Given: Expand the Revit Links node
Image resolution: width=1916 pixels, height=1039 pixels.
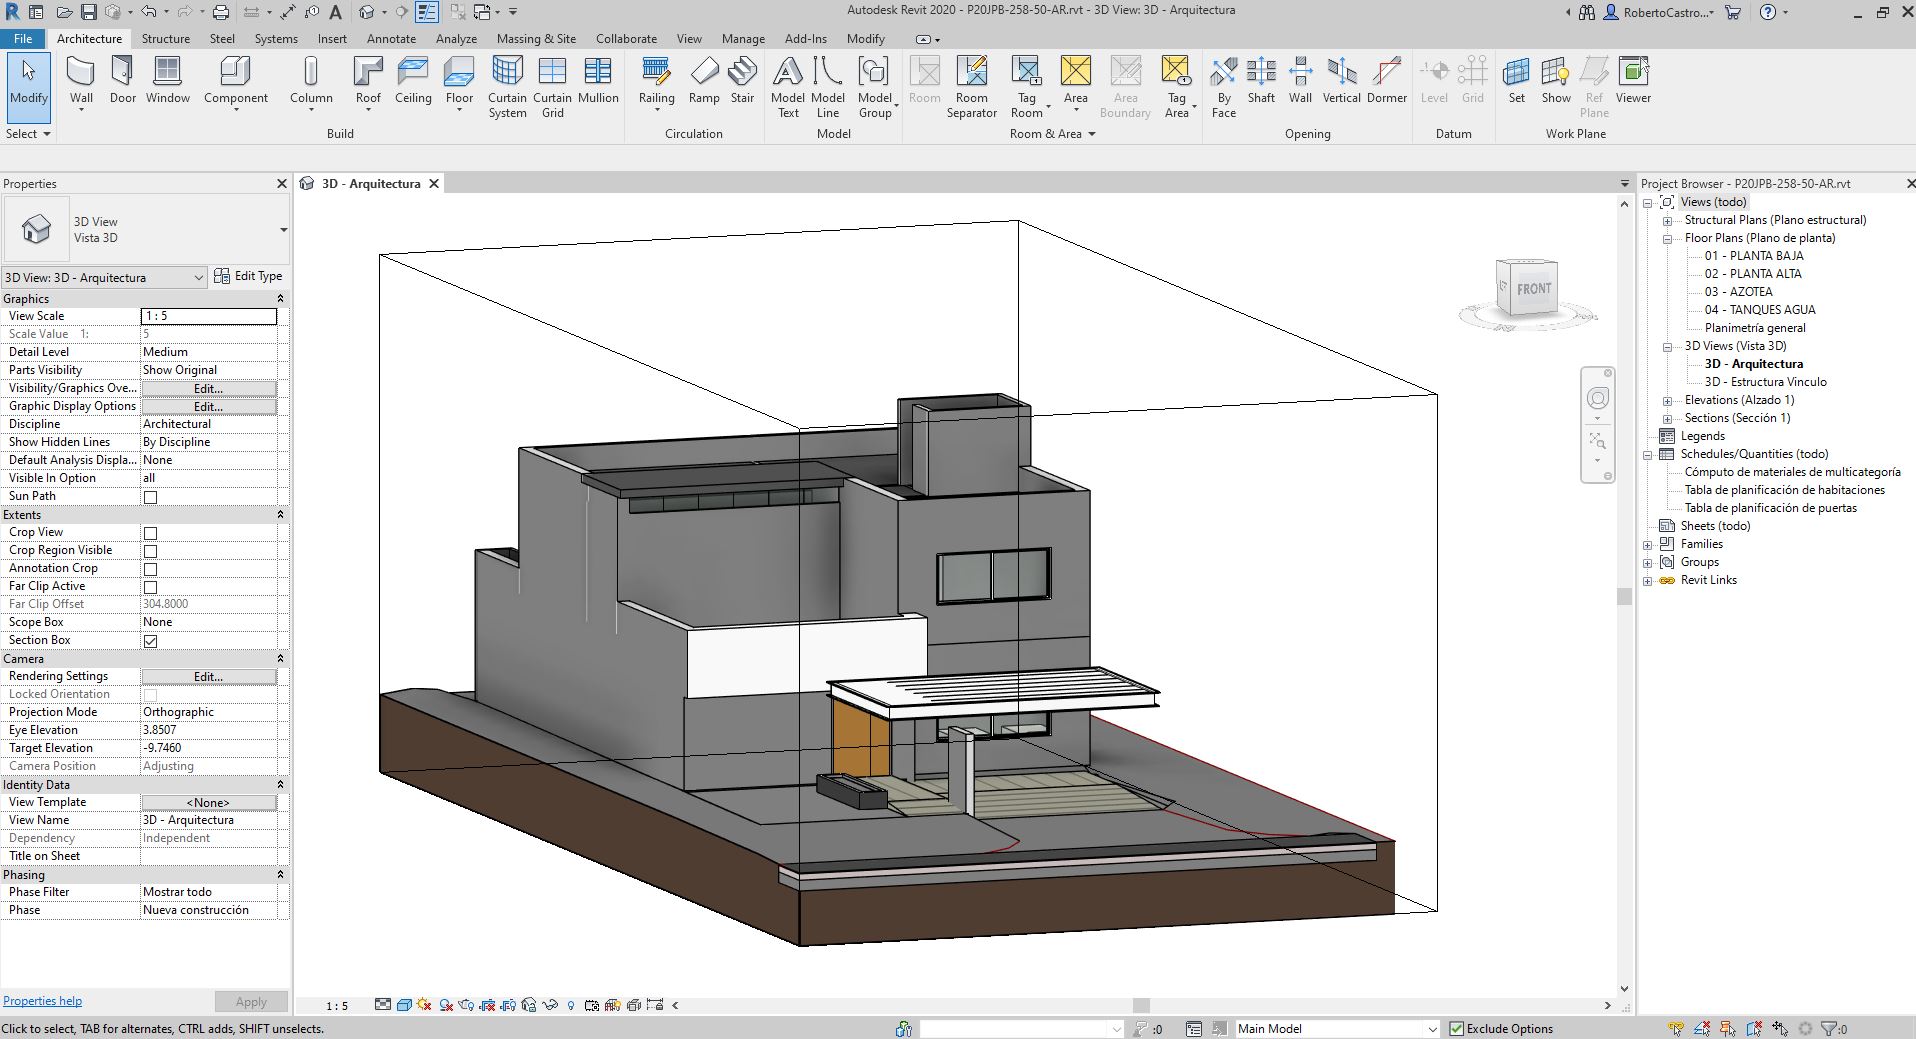Looking at the screenshot, I should point(1647,581).
